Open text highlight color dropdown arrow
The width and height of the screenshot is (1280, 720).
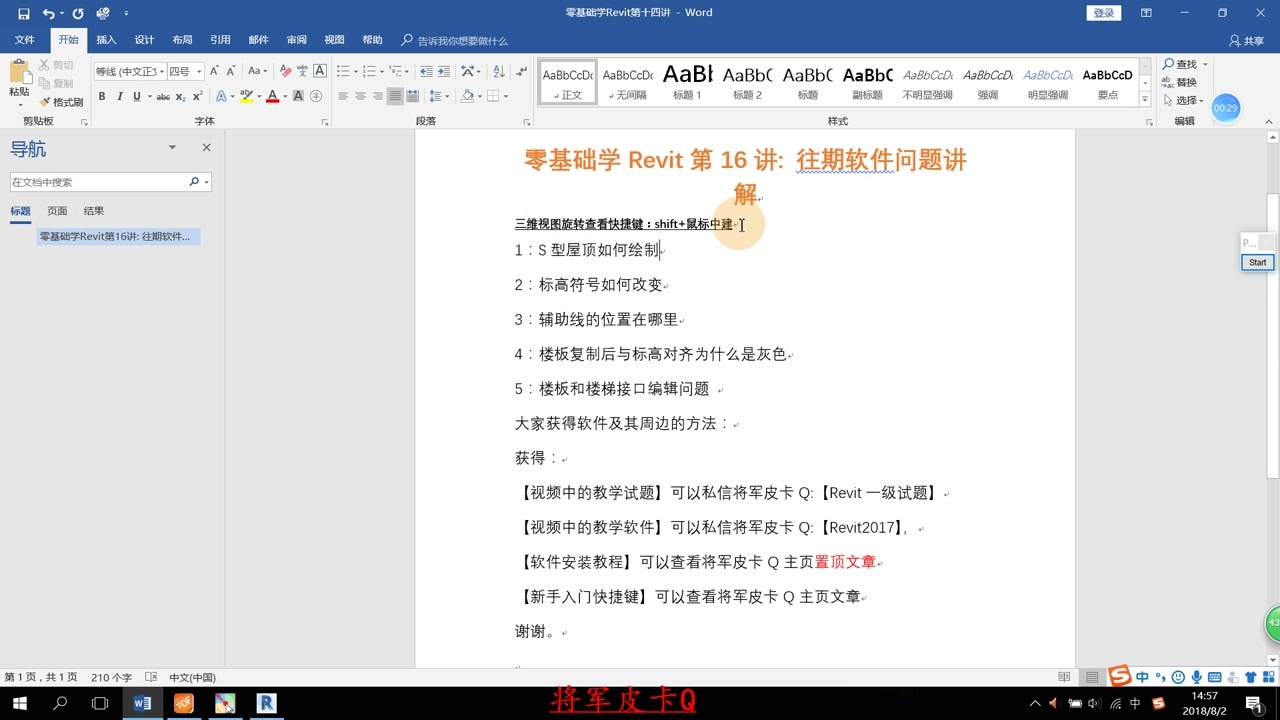[258, 97]
